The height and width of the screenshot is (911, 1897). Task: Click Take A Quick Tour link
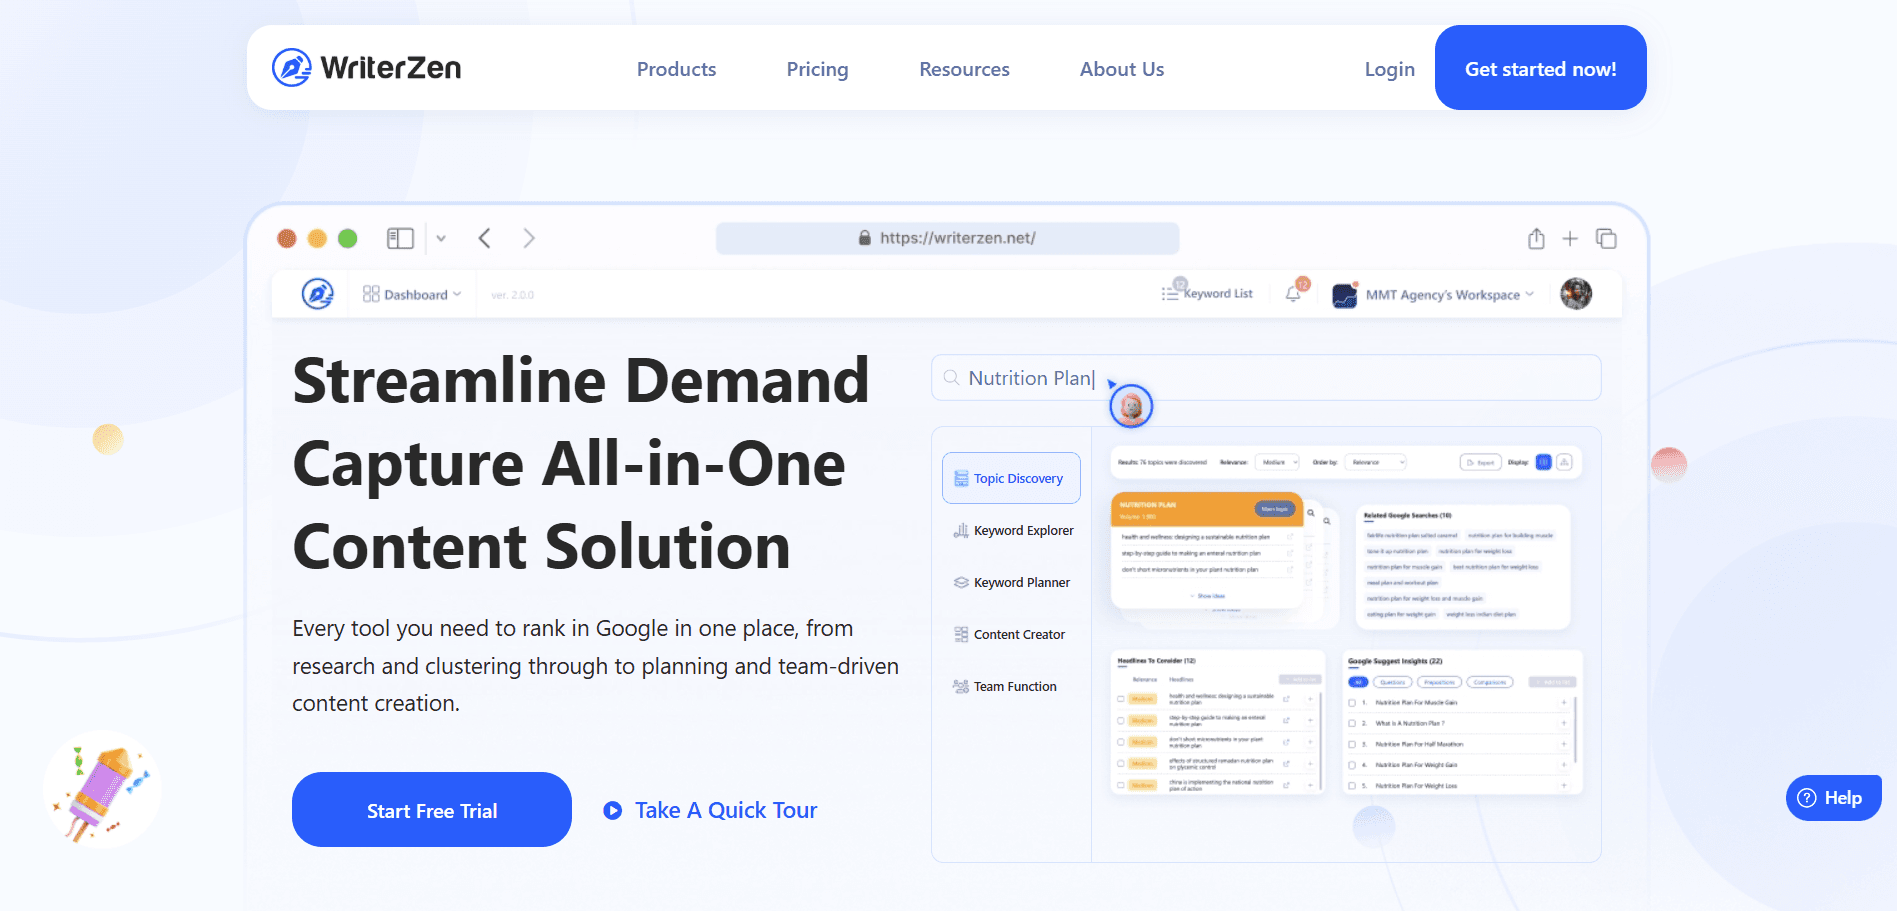725,810
